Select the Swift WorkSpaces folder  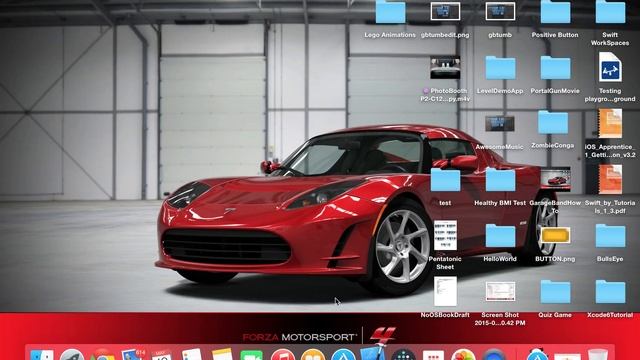click(x=610, y=12)
